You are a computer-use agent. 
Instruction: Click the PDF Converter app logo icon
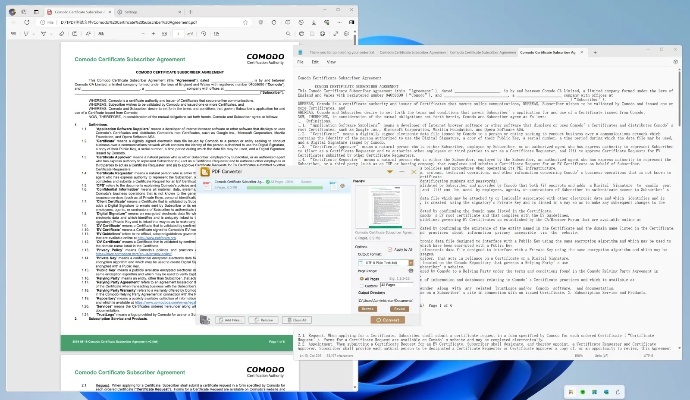205,172
